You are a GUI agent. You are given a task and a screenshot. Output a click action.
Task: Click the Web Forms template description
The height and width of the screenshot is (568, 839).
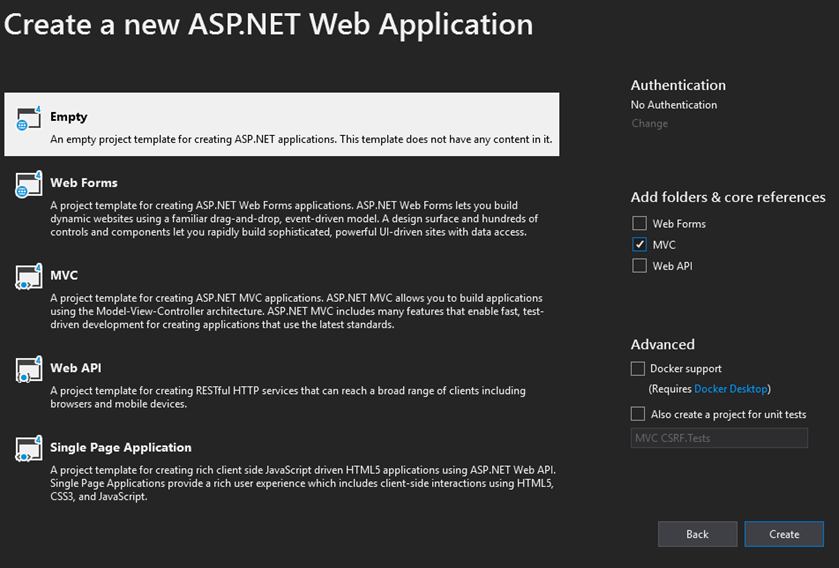294,219
